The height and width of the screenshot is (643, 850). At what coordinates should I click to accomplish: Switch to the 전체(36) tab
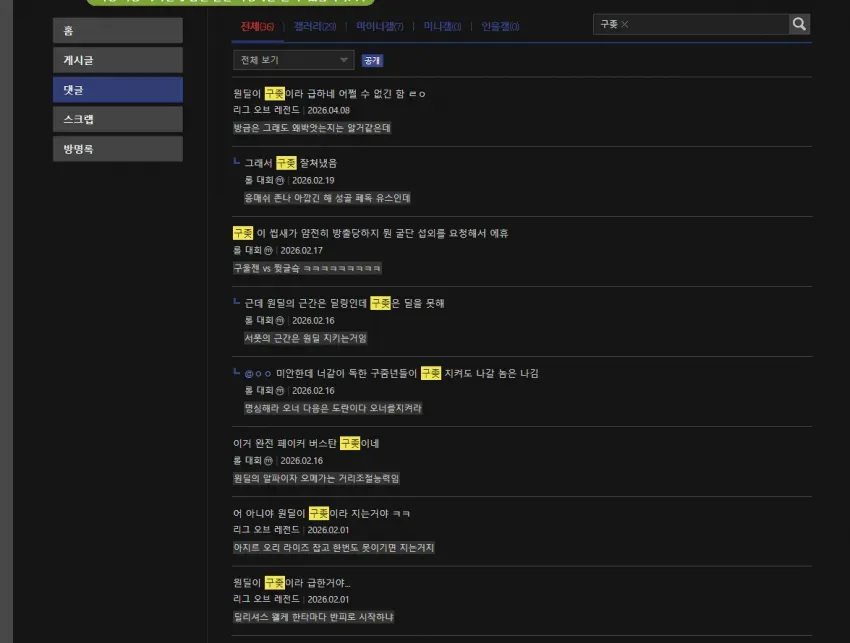click(x=257, y=27)
